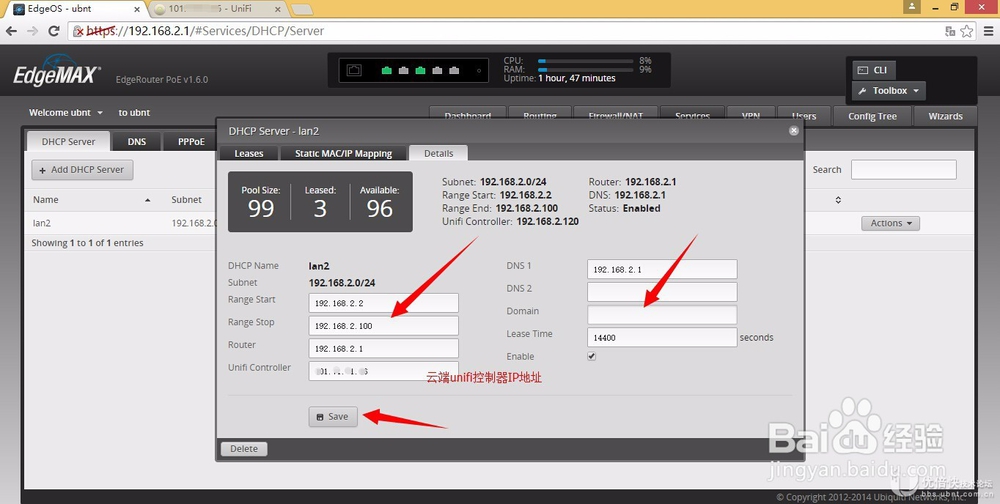The width and height of the screenshot is (1000, 504).
Task: Click the DNS 1 input field
Action: click(662, 269)
